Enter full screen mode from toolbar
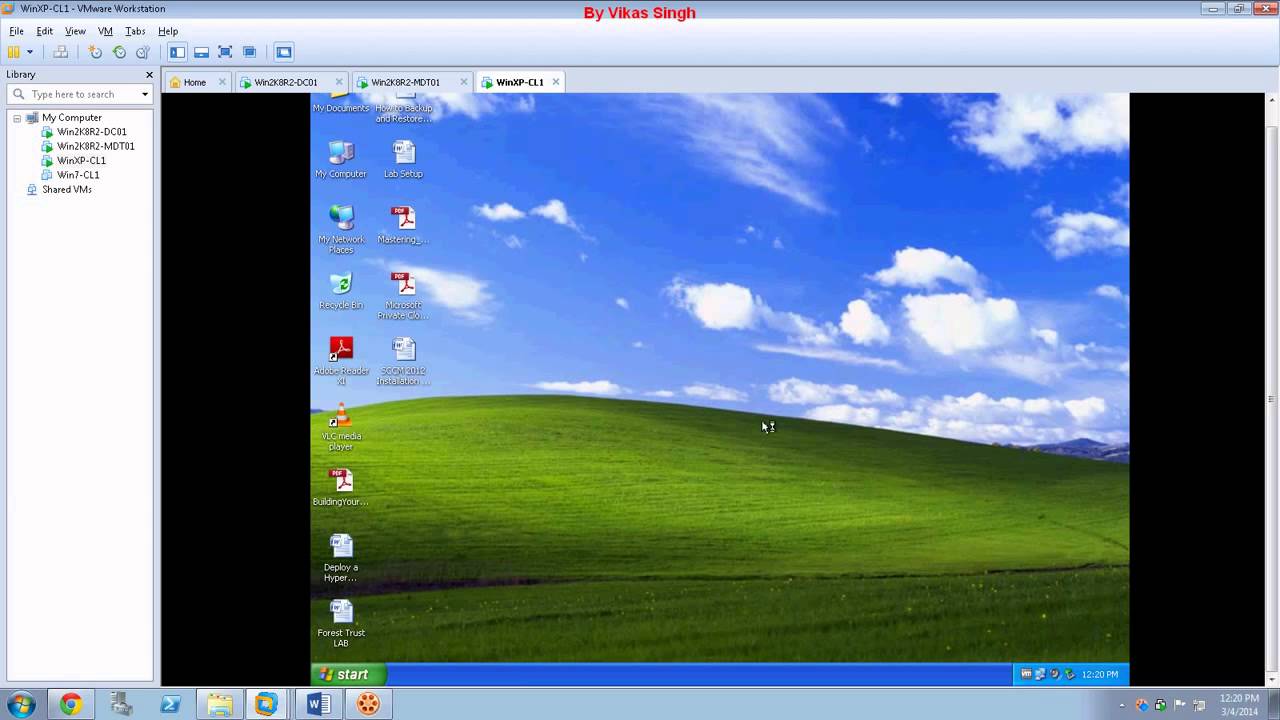 (x=225, y=52)
